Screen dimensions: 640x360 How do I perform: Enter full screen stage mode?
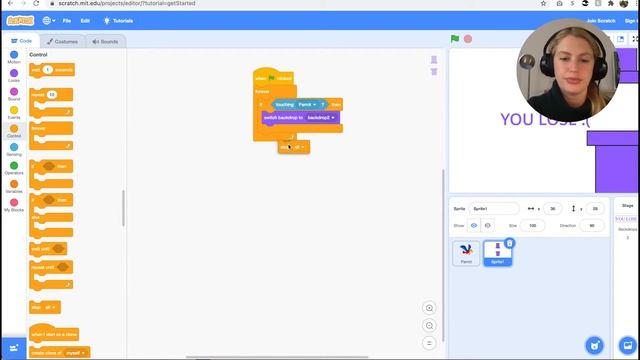click(x=635, y=39)
